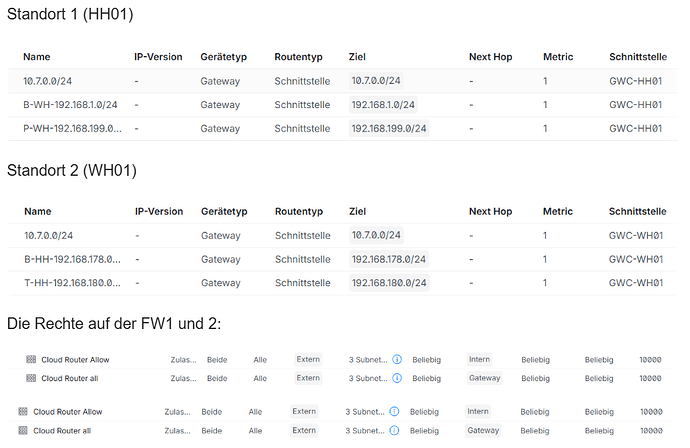Click Ziel column header in Standort 1 table
The height and width of the screenshot is (448, 690).
(x=357, y=57)
